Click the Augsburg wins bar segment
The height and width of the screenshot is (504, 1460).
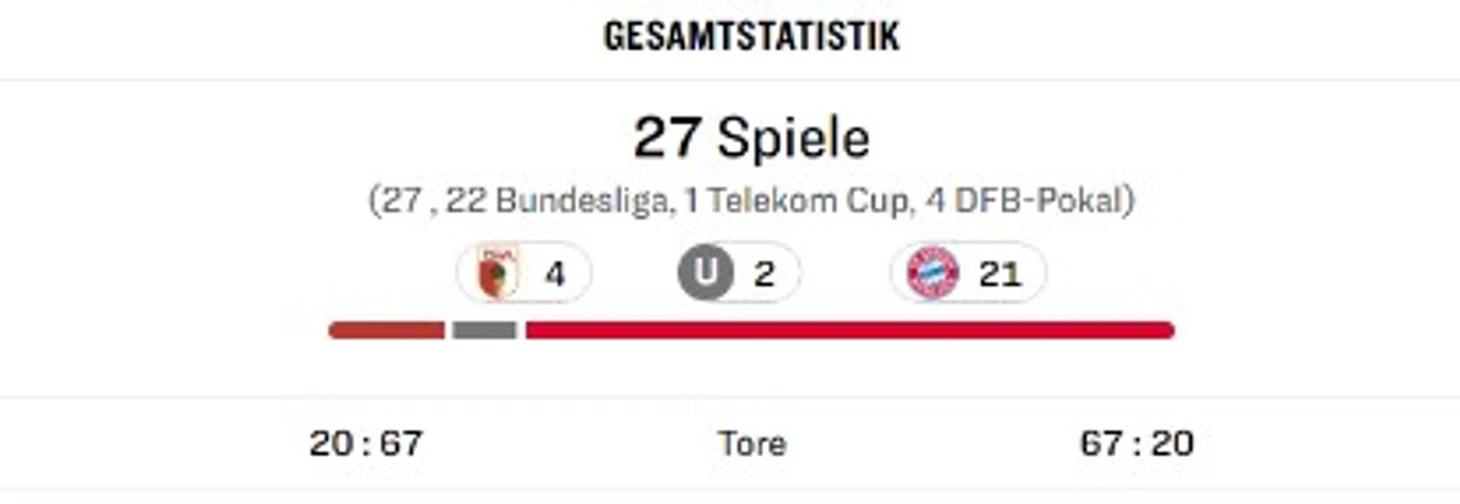tap(386, 330)
